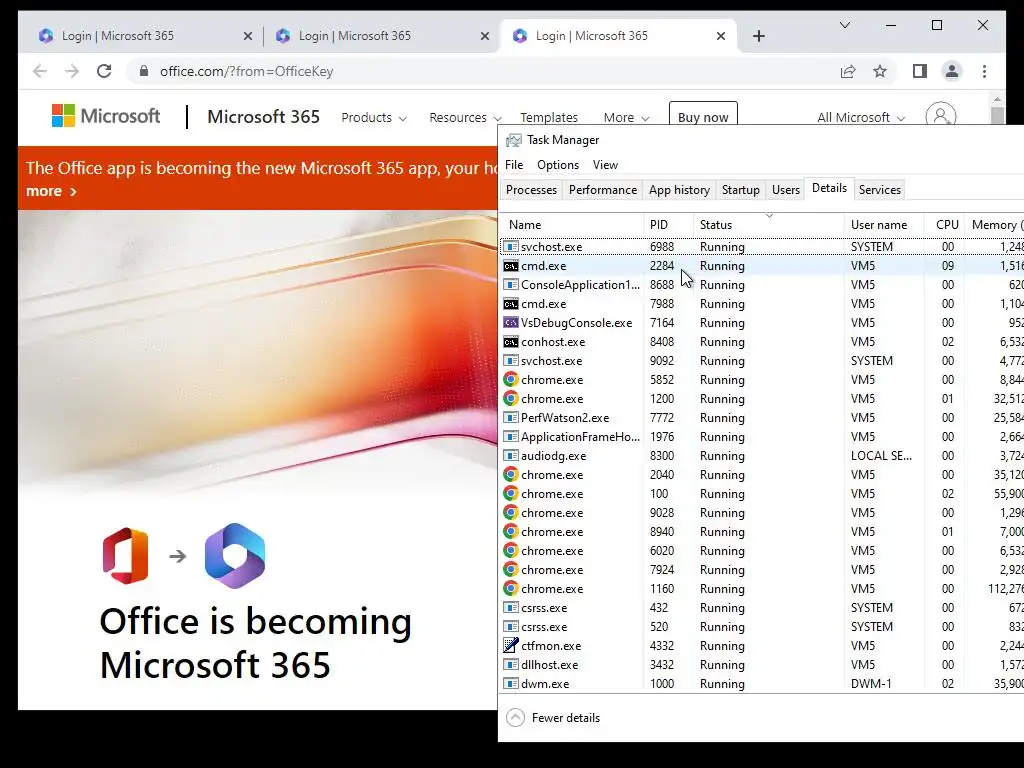The height and width of the screenshot is (768, 1024).
Task: Click the Microsoft 365 brand link
Action: click(263, 116)
